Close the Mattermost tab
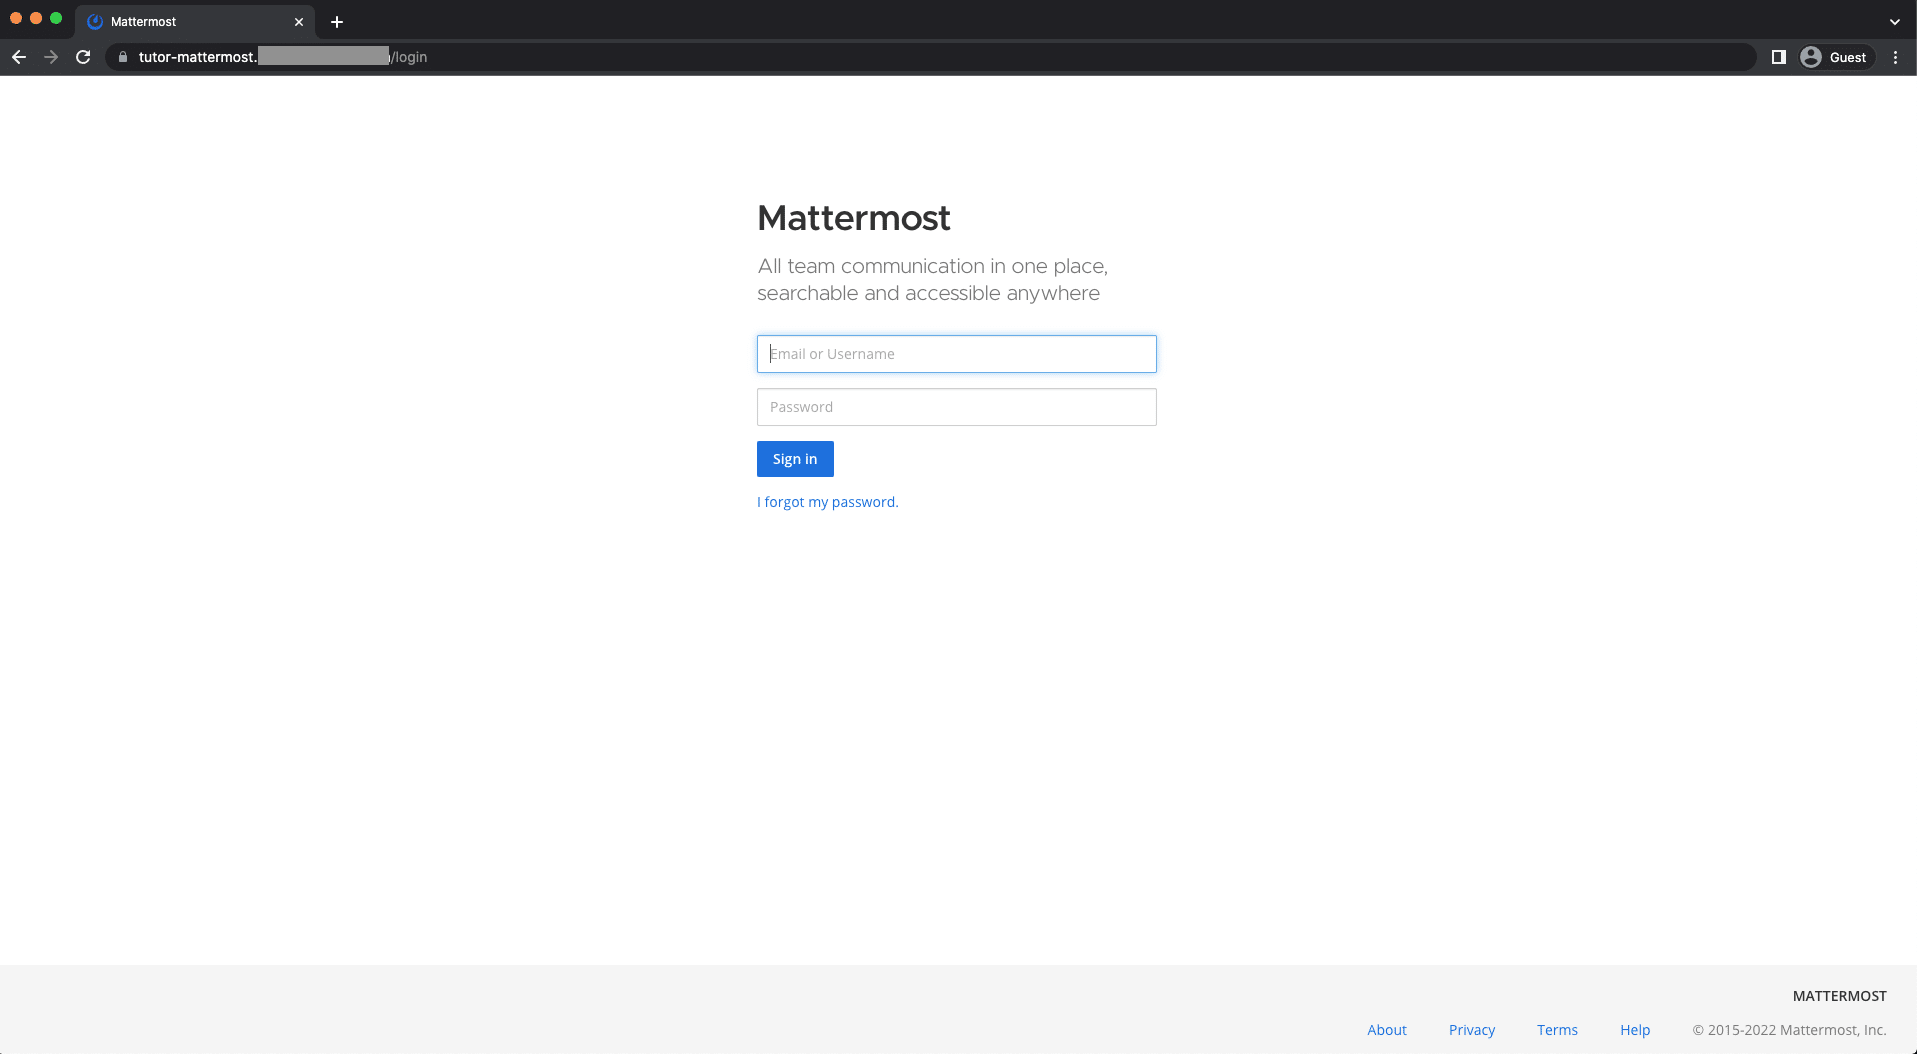The height and width of the screenshot is (1054, 1917). pos(298,21)
